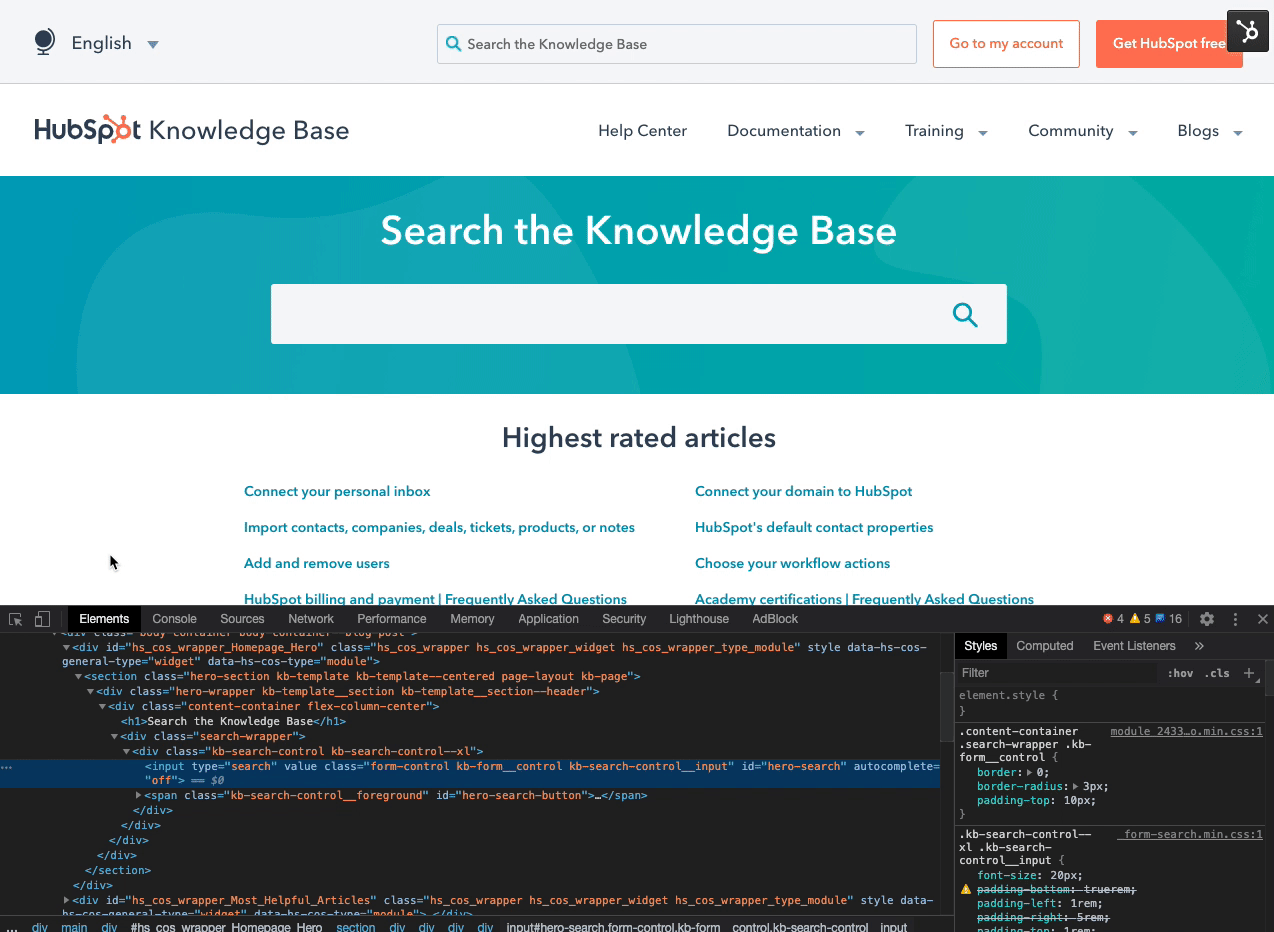
Task: Expand the Documentation menu
Action: (796, 131)
